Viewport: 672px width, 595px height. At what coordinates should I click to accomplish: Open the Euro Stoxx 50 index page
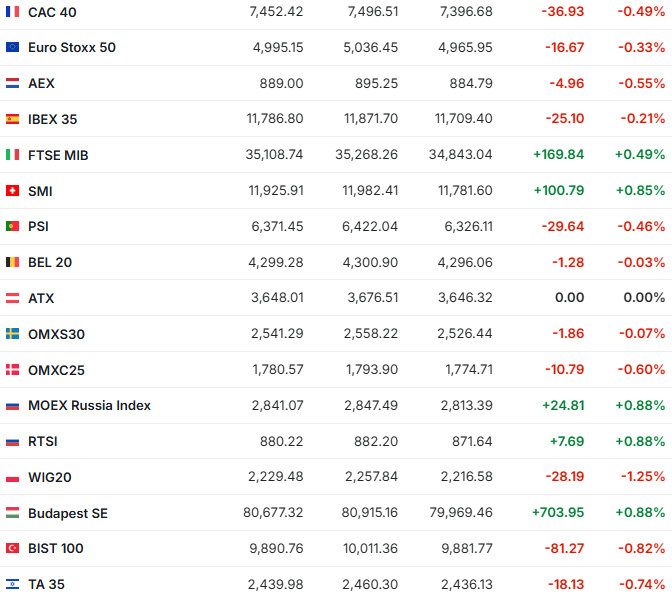tap(71, 48)
